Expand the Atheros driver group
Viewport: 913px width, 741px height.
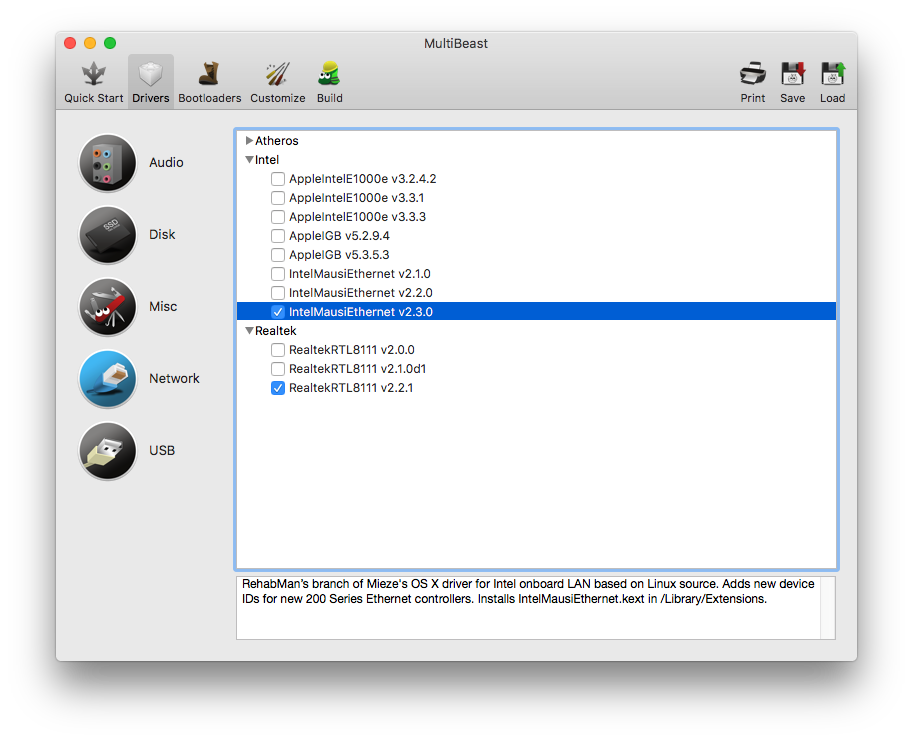point(249,141)
